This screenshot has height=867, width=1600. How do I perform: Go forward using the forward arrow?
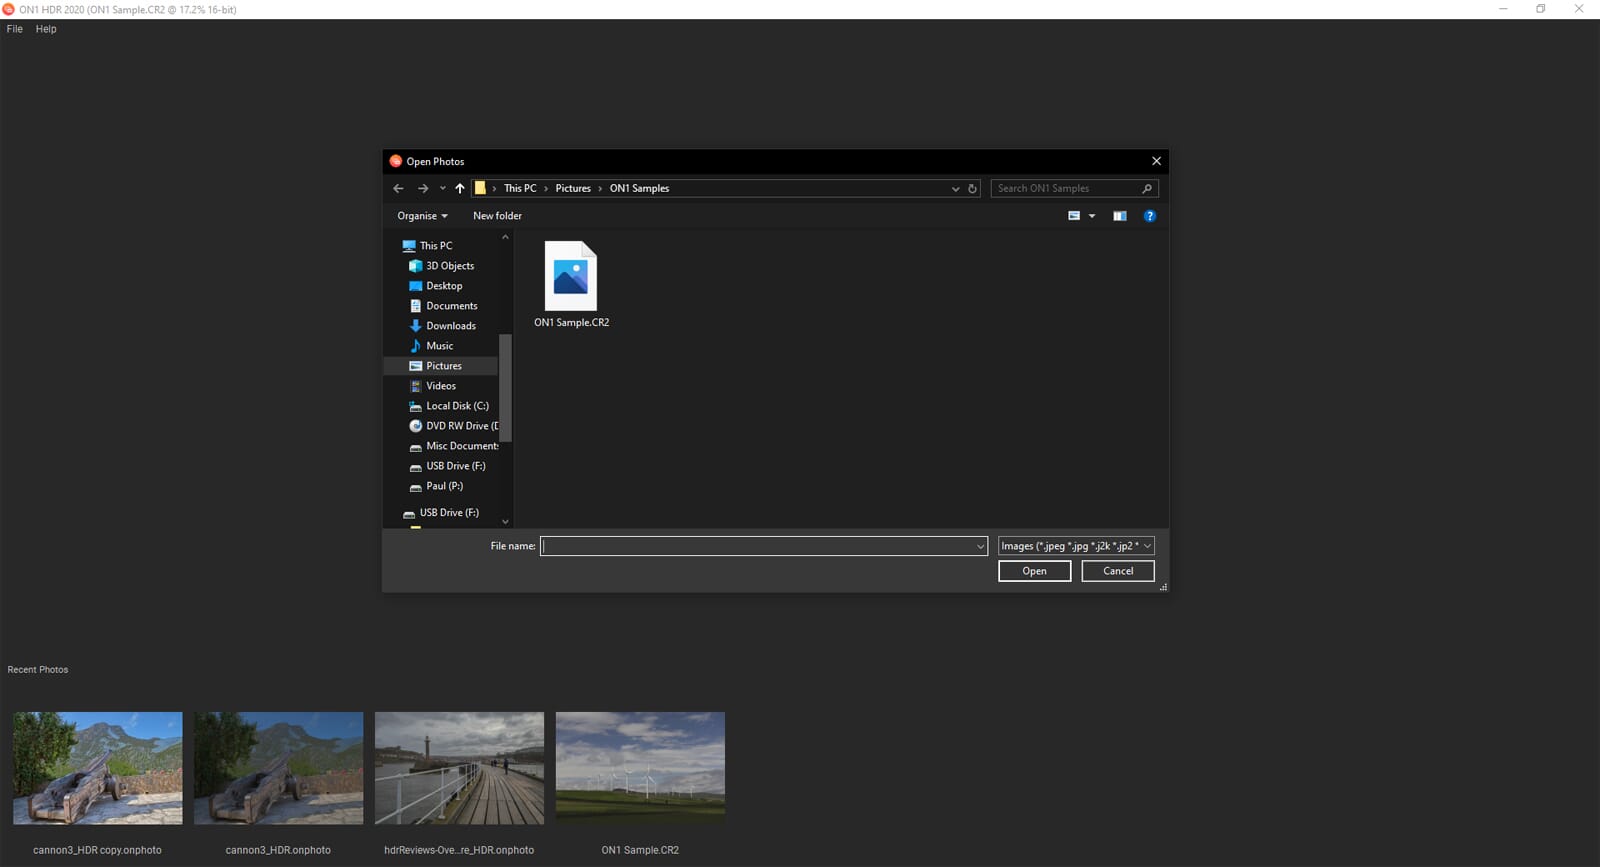[x=423, y=188]
